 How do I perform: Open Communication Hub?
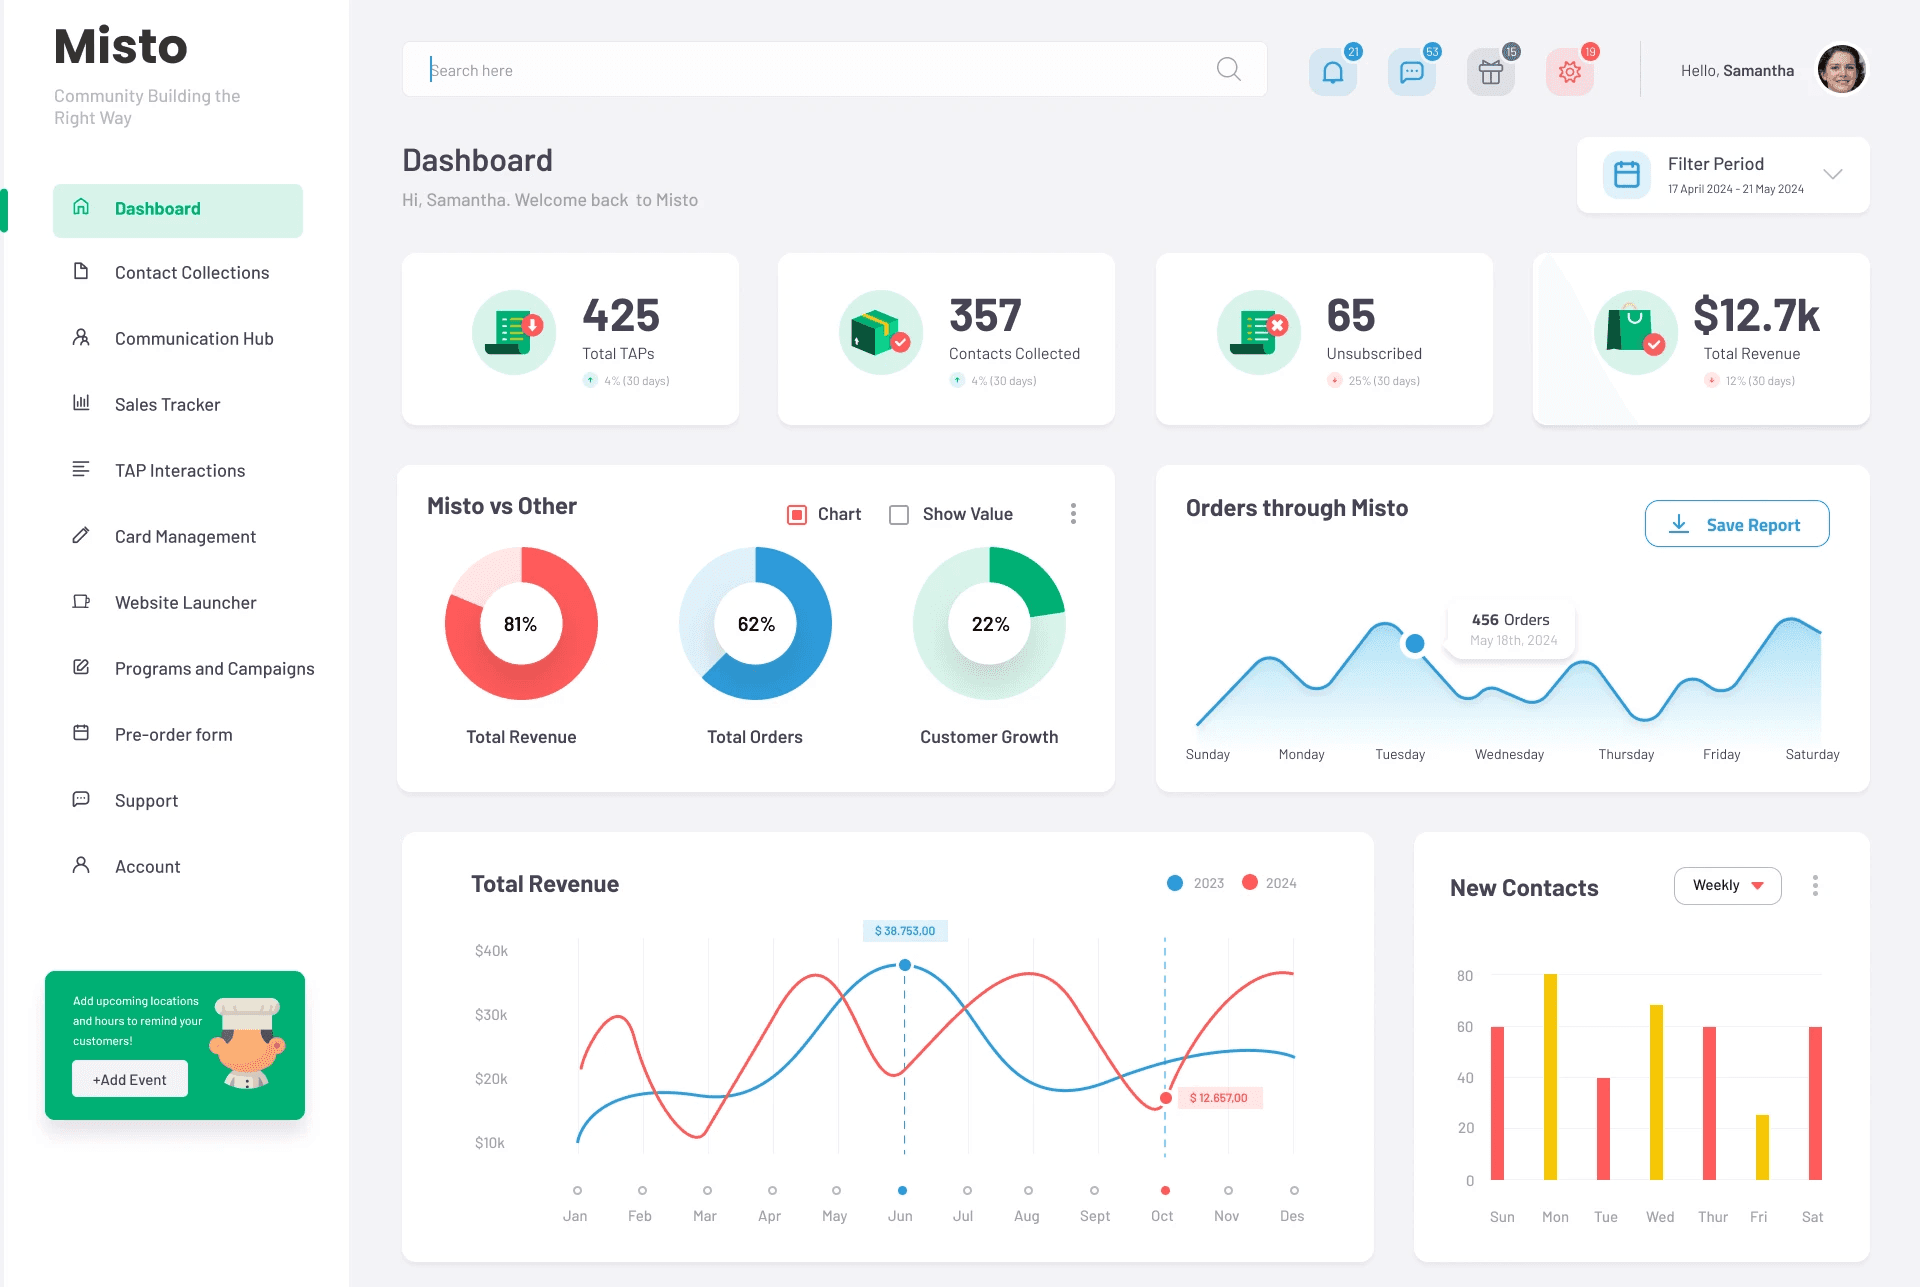tap(194, 339)
